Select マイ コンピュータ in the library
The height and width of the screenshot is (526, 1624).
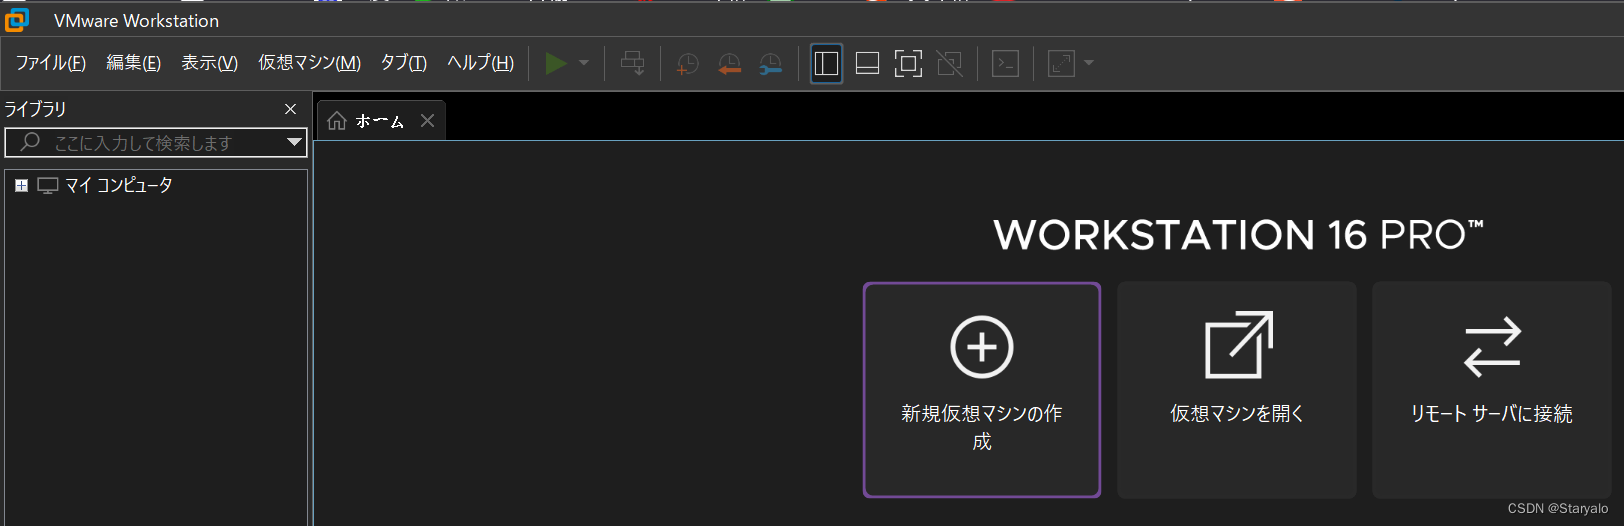pos(119,185)
